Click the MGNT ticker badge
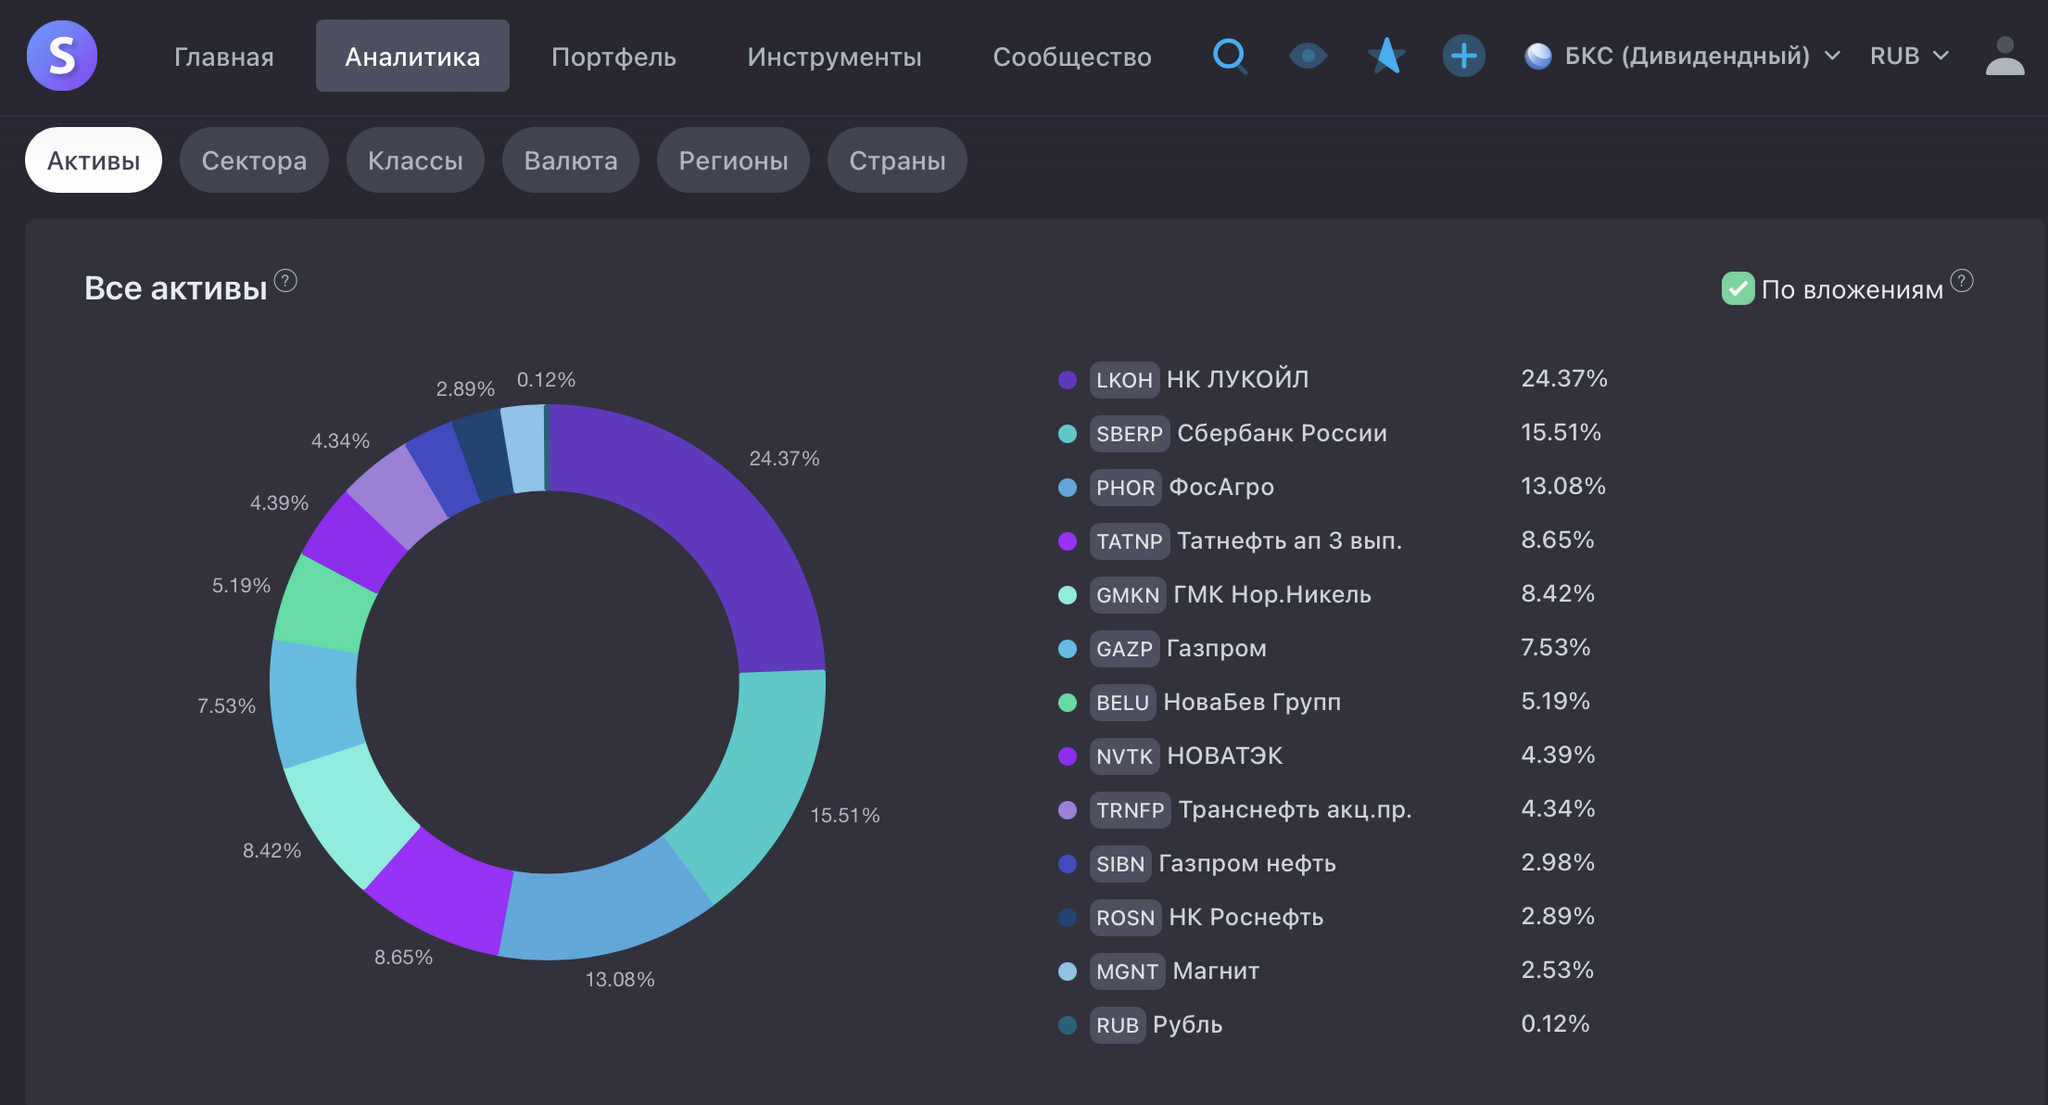Screen dimensions: 2048x1105 [1127, 972]
